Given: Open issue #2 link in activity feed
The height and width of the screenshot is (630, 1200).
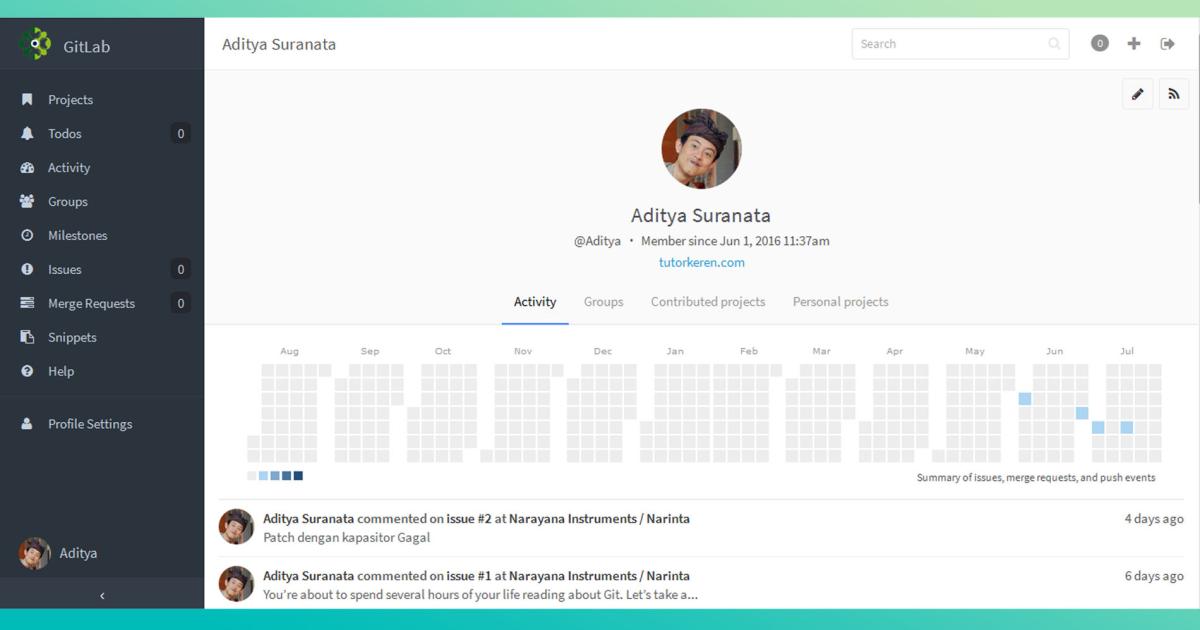Looking at the screenshot, I should pyautogui.click(x=469, y=519).
